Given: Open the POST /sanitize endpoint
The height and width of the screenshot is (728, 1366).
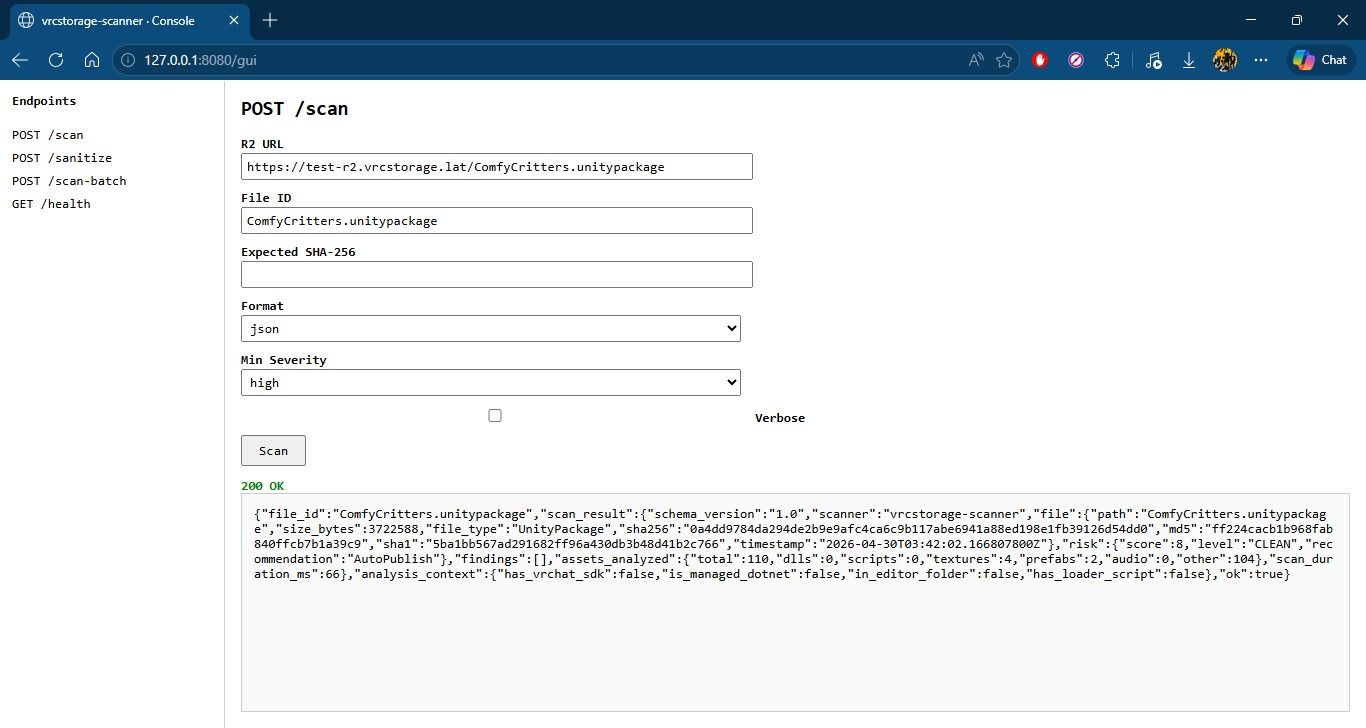Looking at the screenshot, I should point(62,158).
